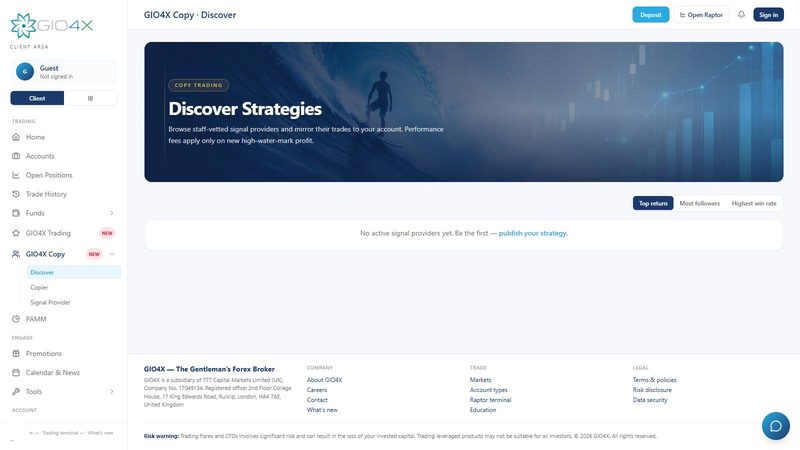Click the Guest avatar circle
The width and height of the screenshot is (800, 450).
point(24,71)
